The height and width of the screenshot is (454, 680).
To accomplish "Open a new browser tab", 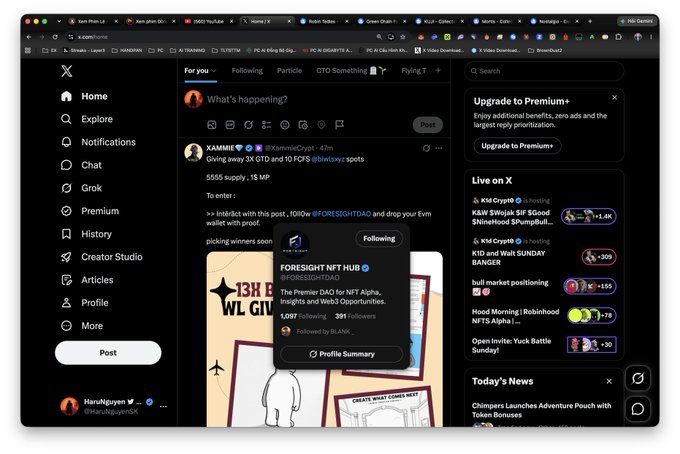I will (590, 21).
